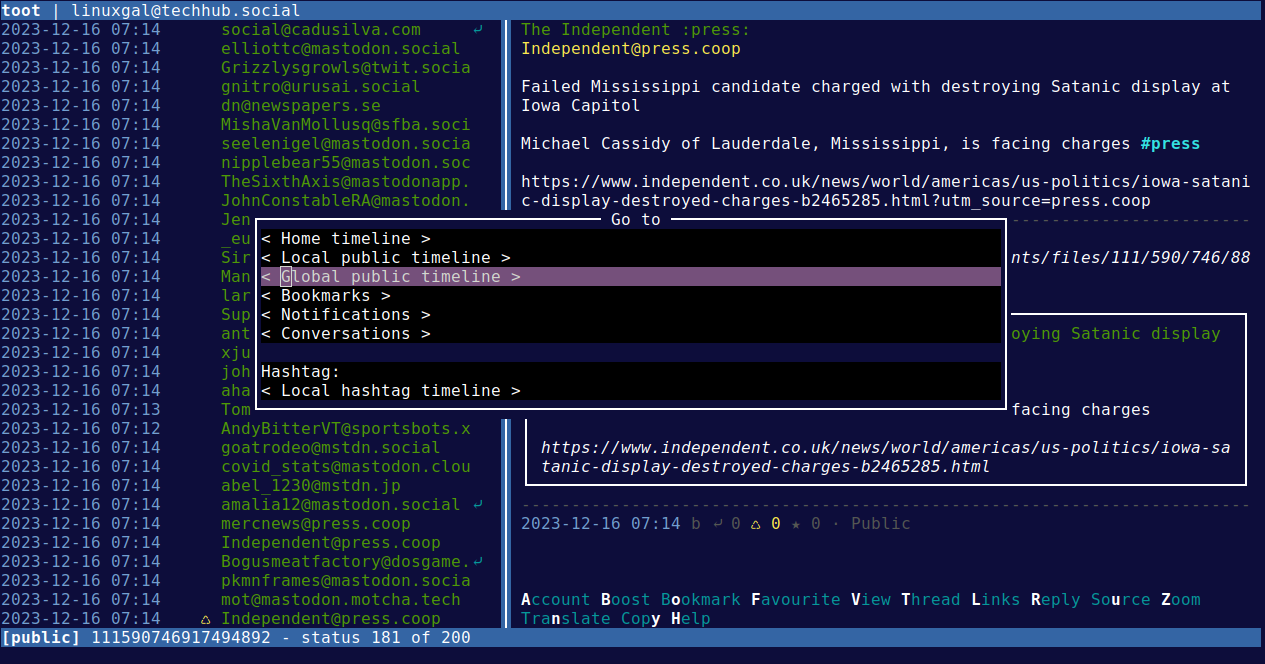Click the star favourite count icon
The height and width of the screenshot is (664, 1265).
796,523
